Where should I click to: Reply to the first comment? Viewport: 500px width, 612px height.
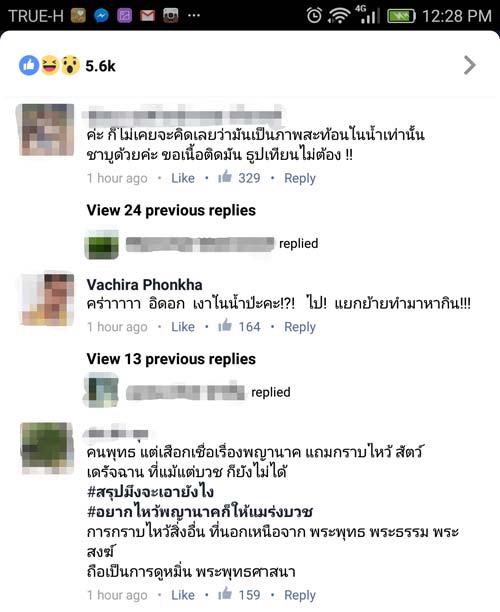pyautogui.click(x=300, y=178)
